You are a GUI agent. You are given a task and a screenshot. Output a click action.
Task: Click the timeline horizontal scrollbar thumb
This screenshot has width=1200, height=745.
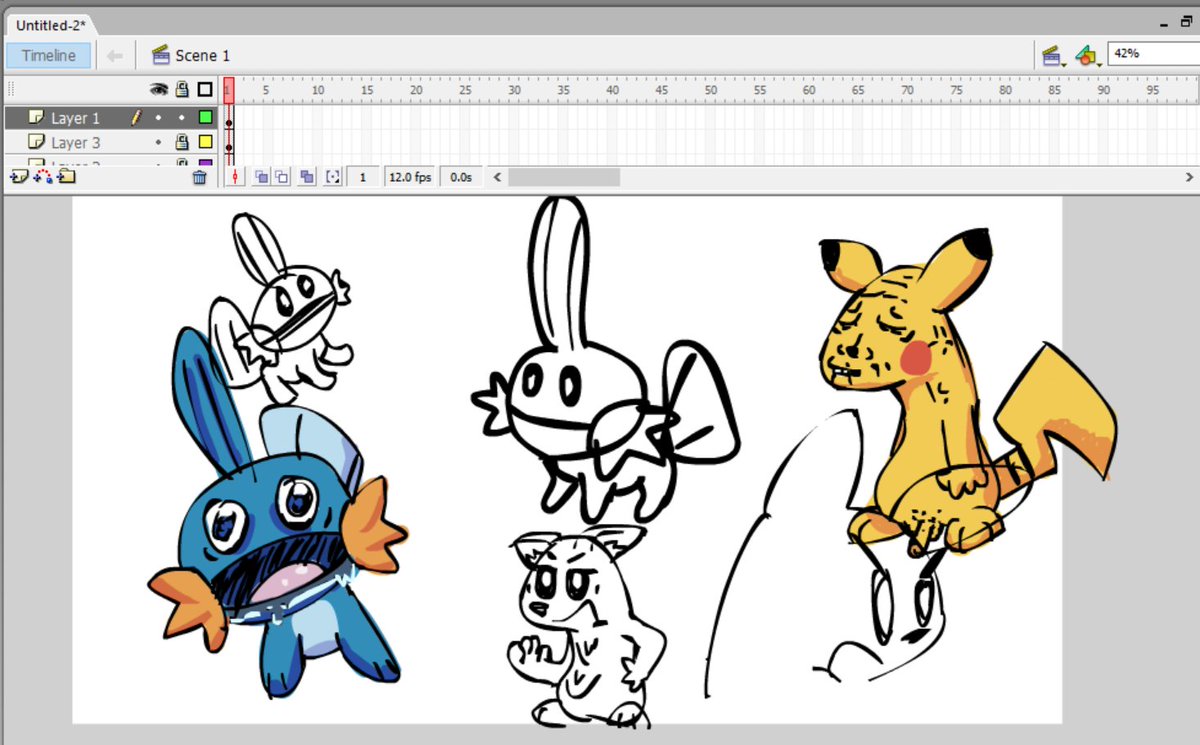564,177
